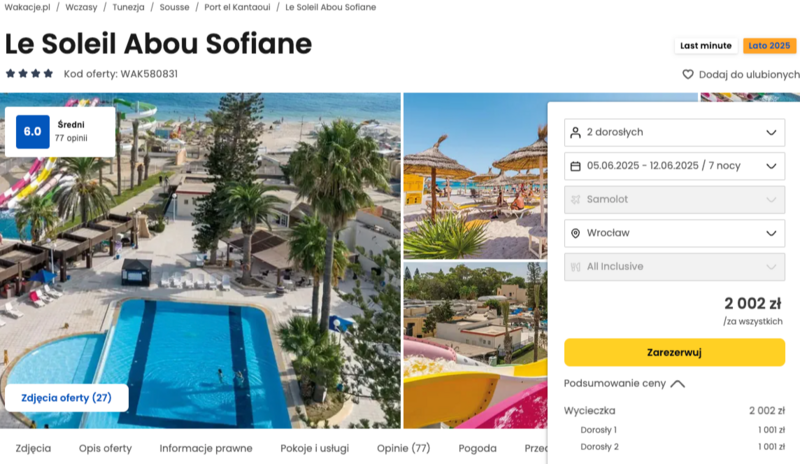Expand the date range 05.06.2025 dropdown

674,166
